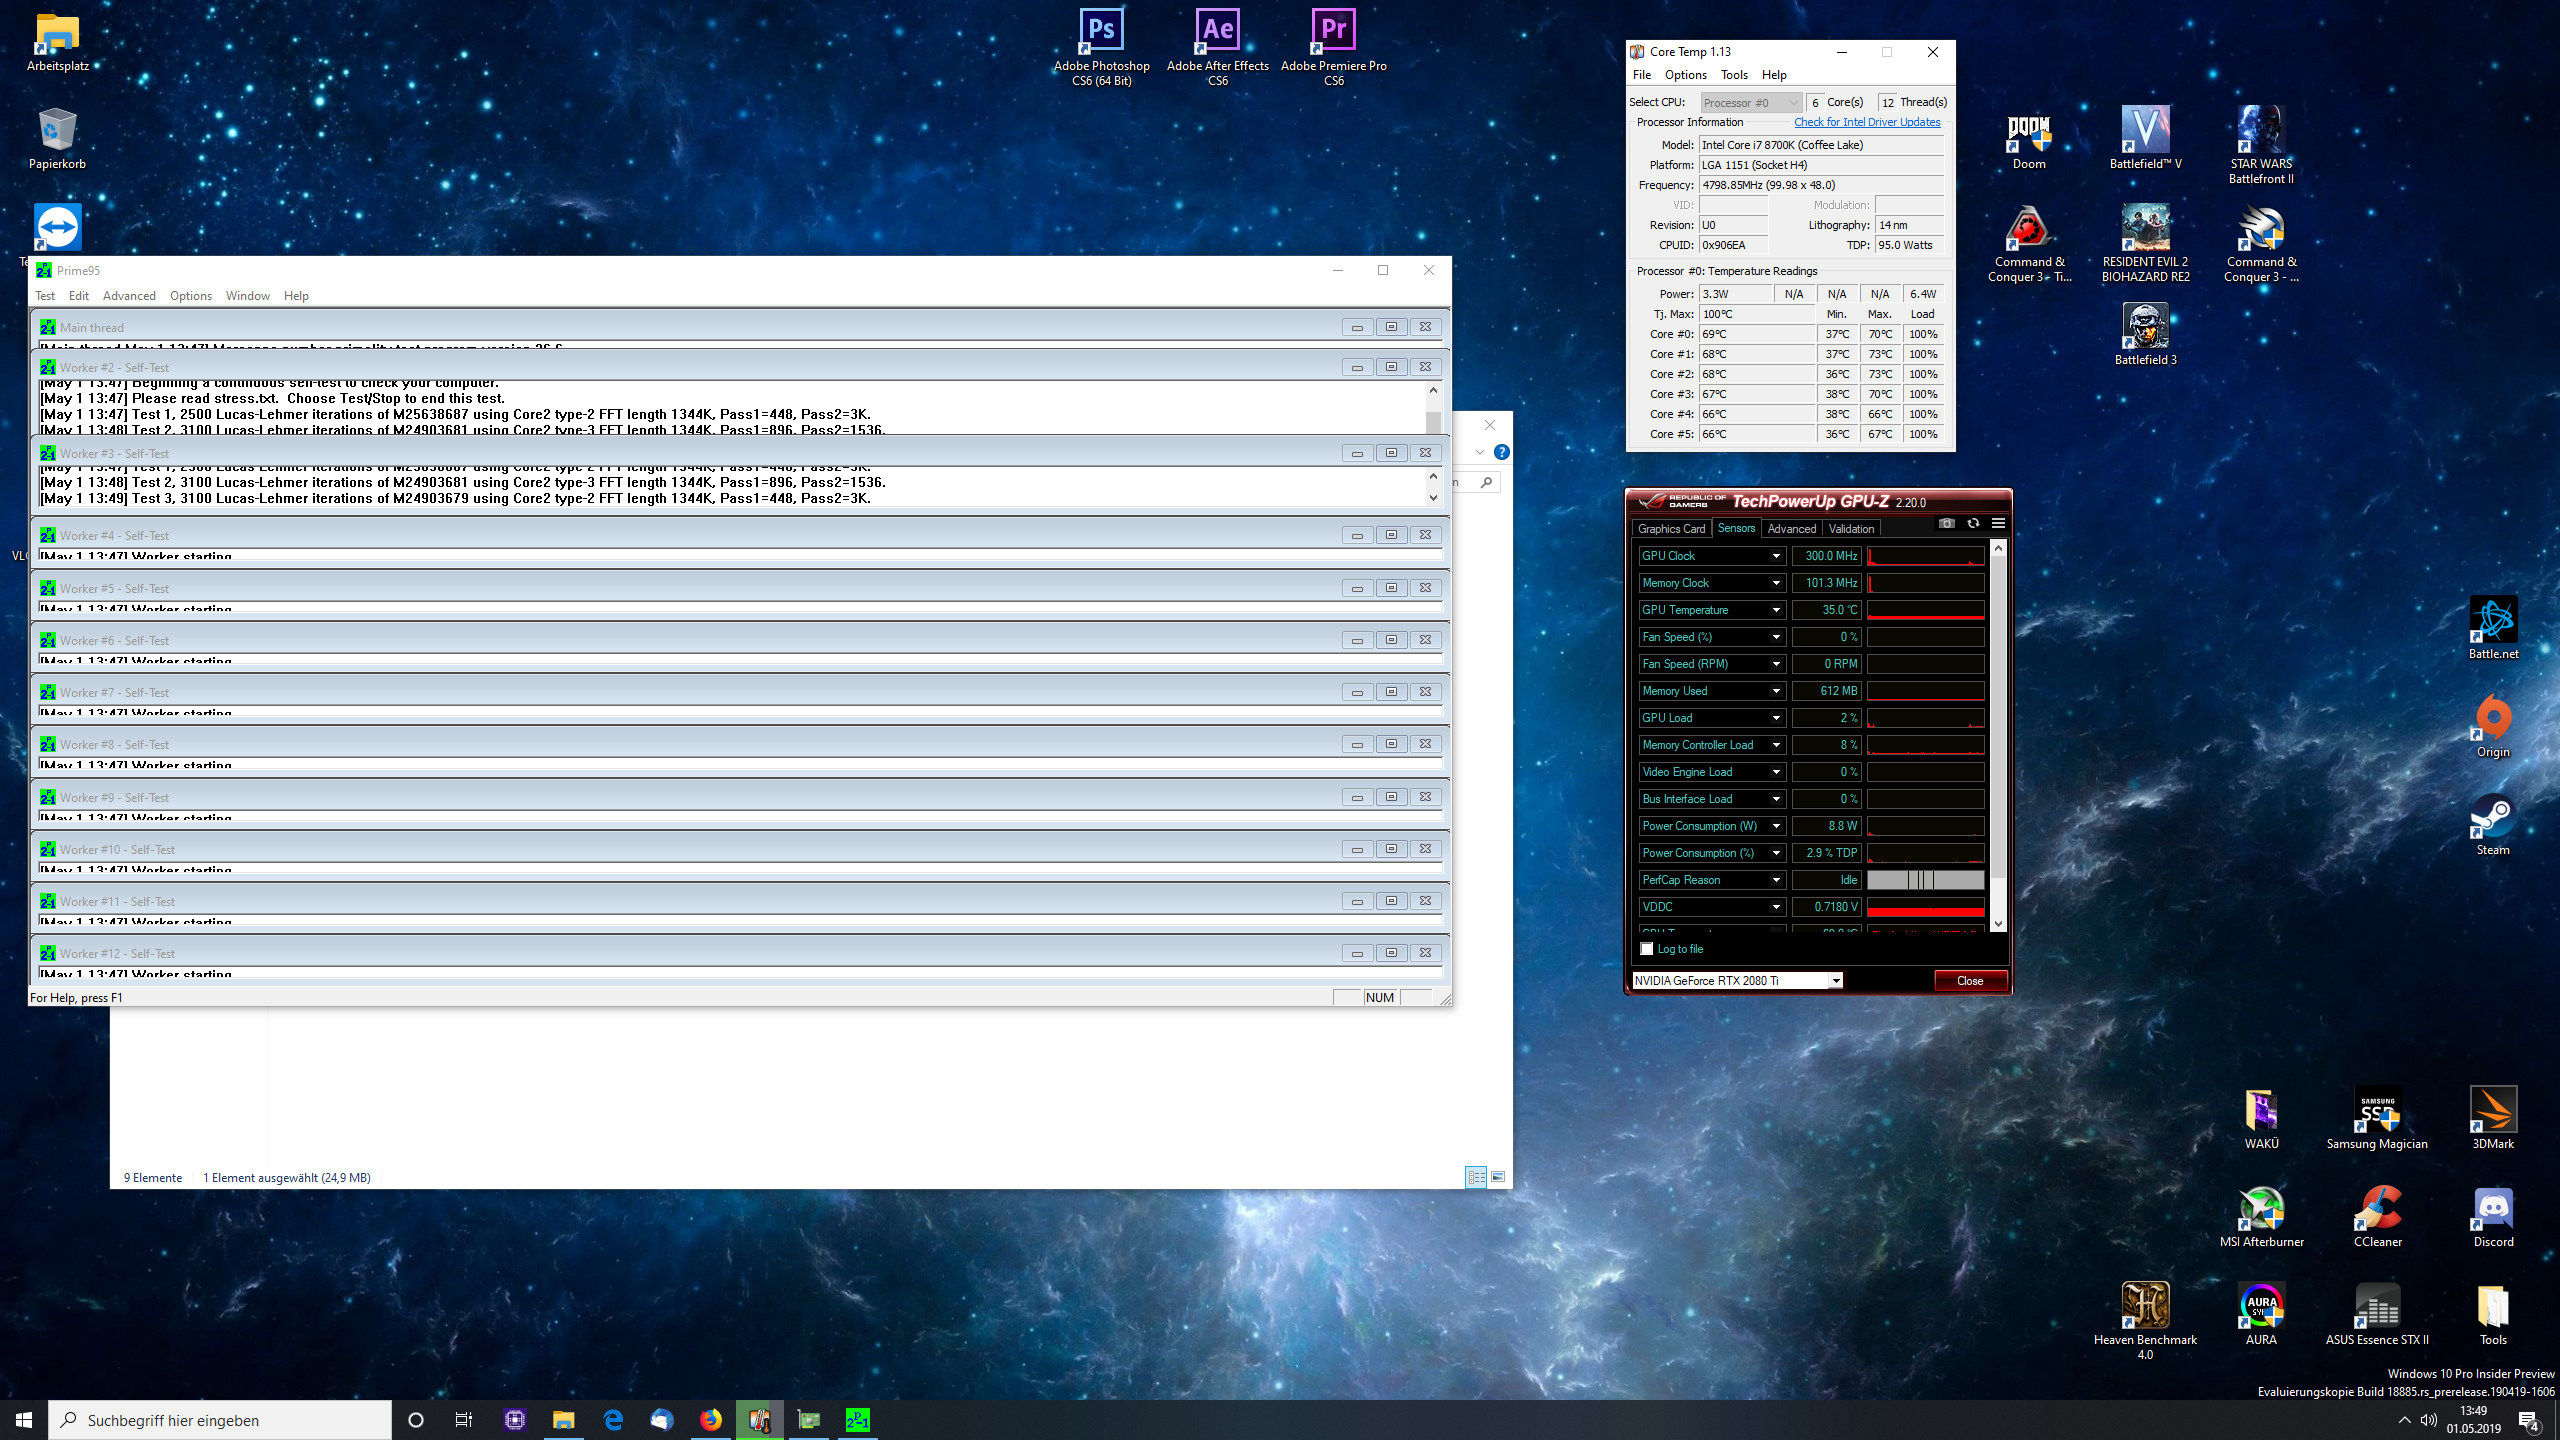Image resolution: width=2560 pixels, height=1440 pixels.
Task: Open Adobe Photoshop CS6 desktop icon
Action: (1101, 32)
